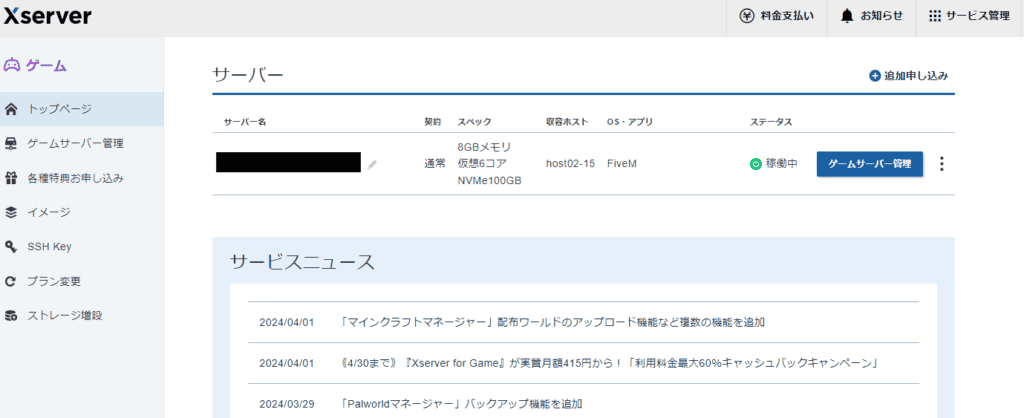
Task: Click the 収容ホスト column header
Action: 568,122
